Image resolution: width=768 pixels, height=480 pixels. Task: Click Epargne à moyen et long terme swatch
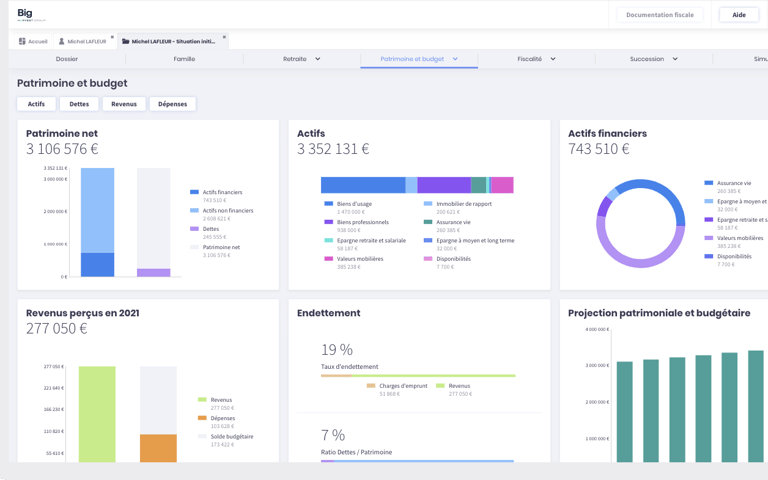428,240
